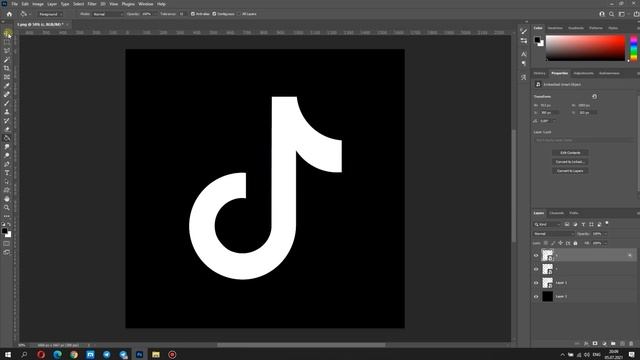
Task: Click the black layer thumbnail
Action: (x=547, y=297)
